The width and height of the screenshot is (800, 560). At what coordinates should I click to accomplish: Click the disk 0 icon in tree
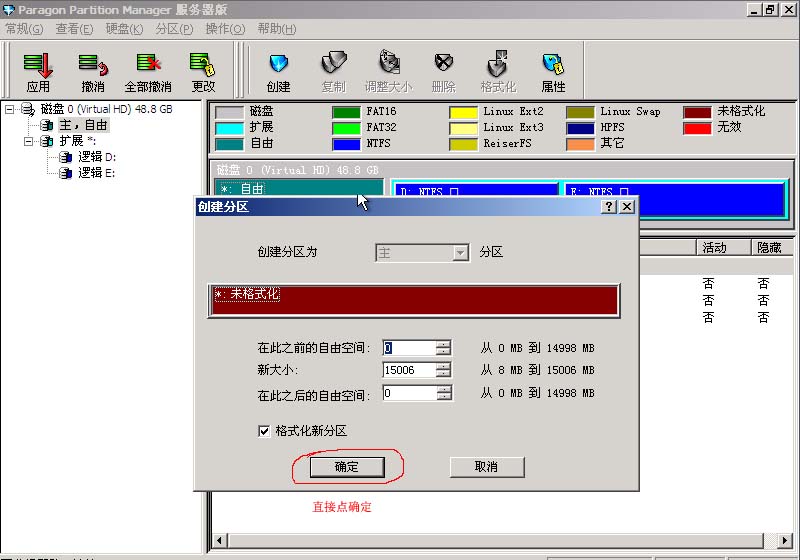[27, 109]
